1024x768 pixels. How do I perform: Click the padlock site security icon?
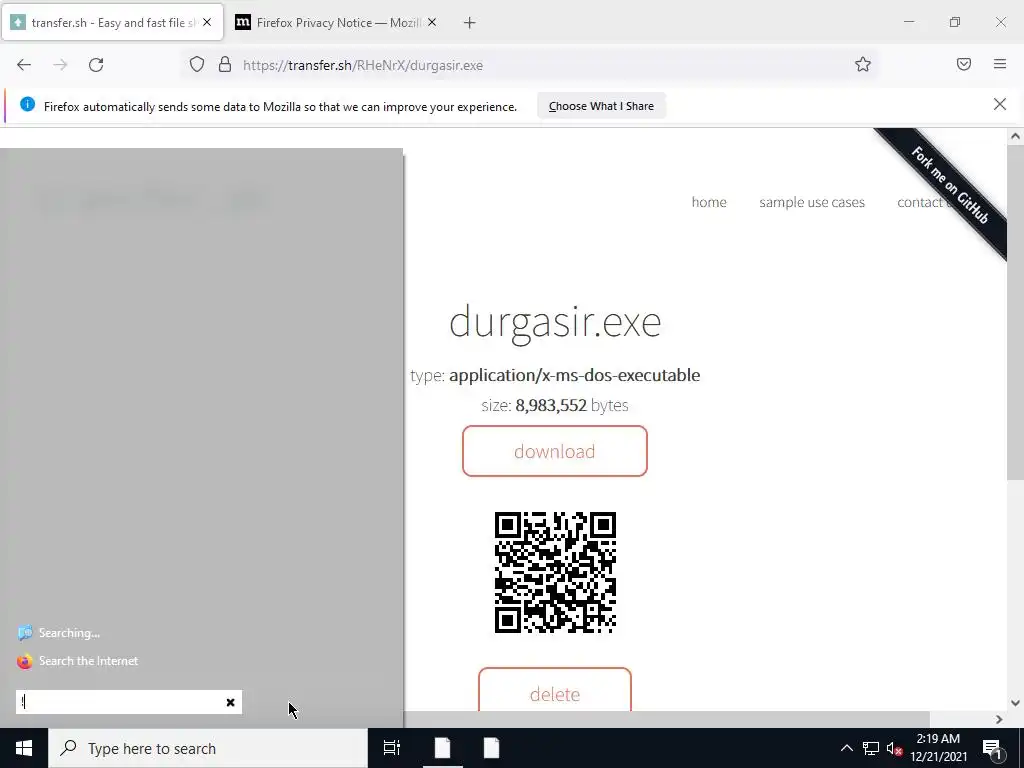click(225, 65)
